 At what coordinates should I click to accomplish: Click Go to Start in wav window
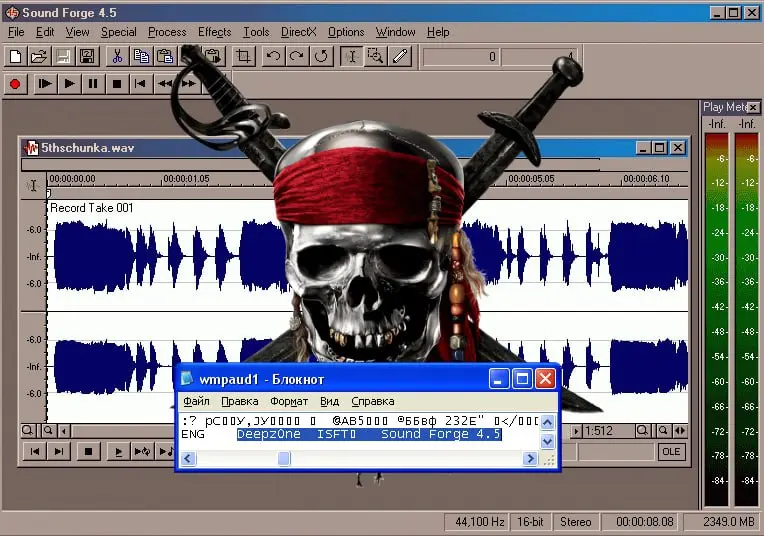point(35,451)
